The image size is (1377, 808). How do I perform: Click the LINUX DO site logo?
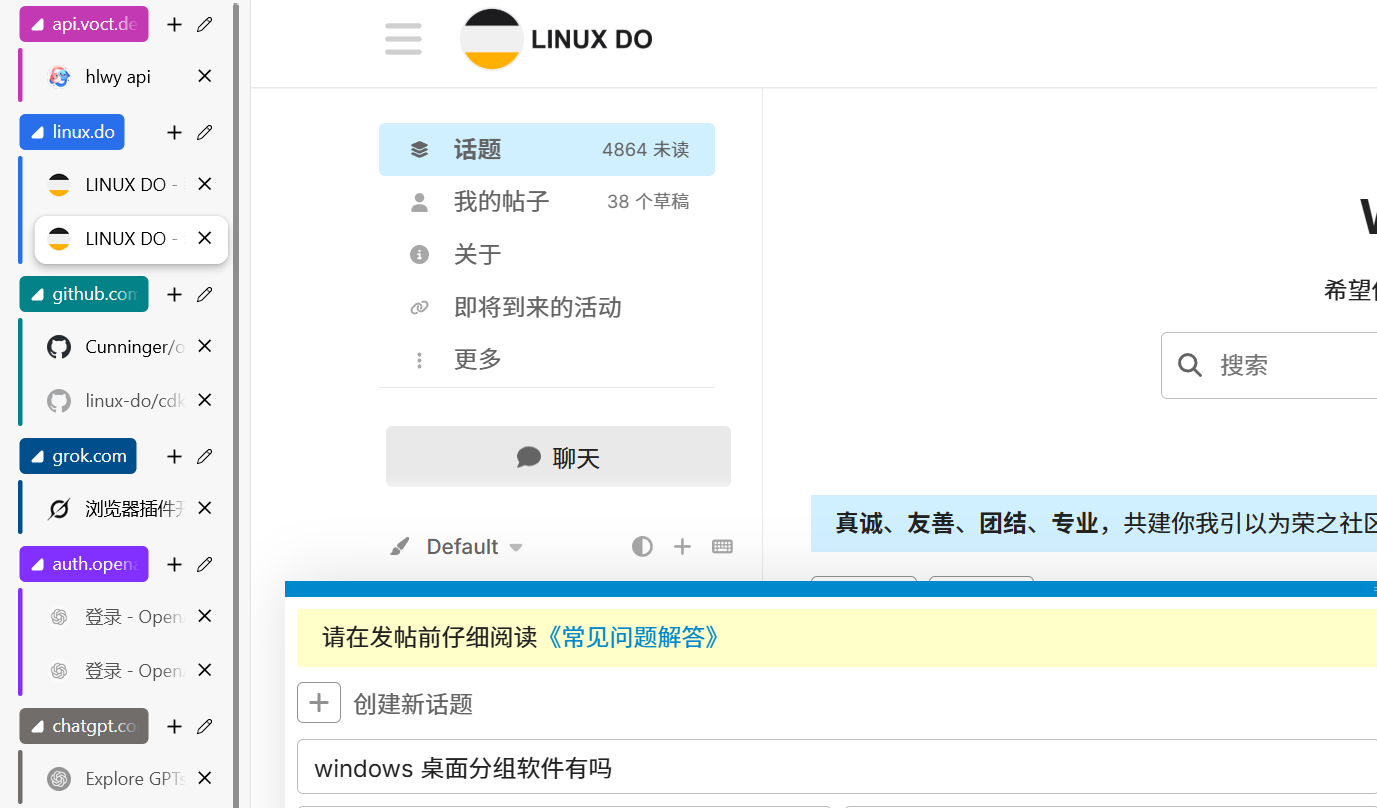point(556,39)
